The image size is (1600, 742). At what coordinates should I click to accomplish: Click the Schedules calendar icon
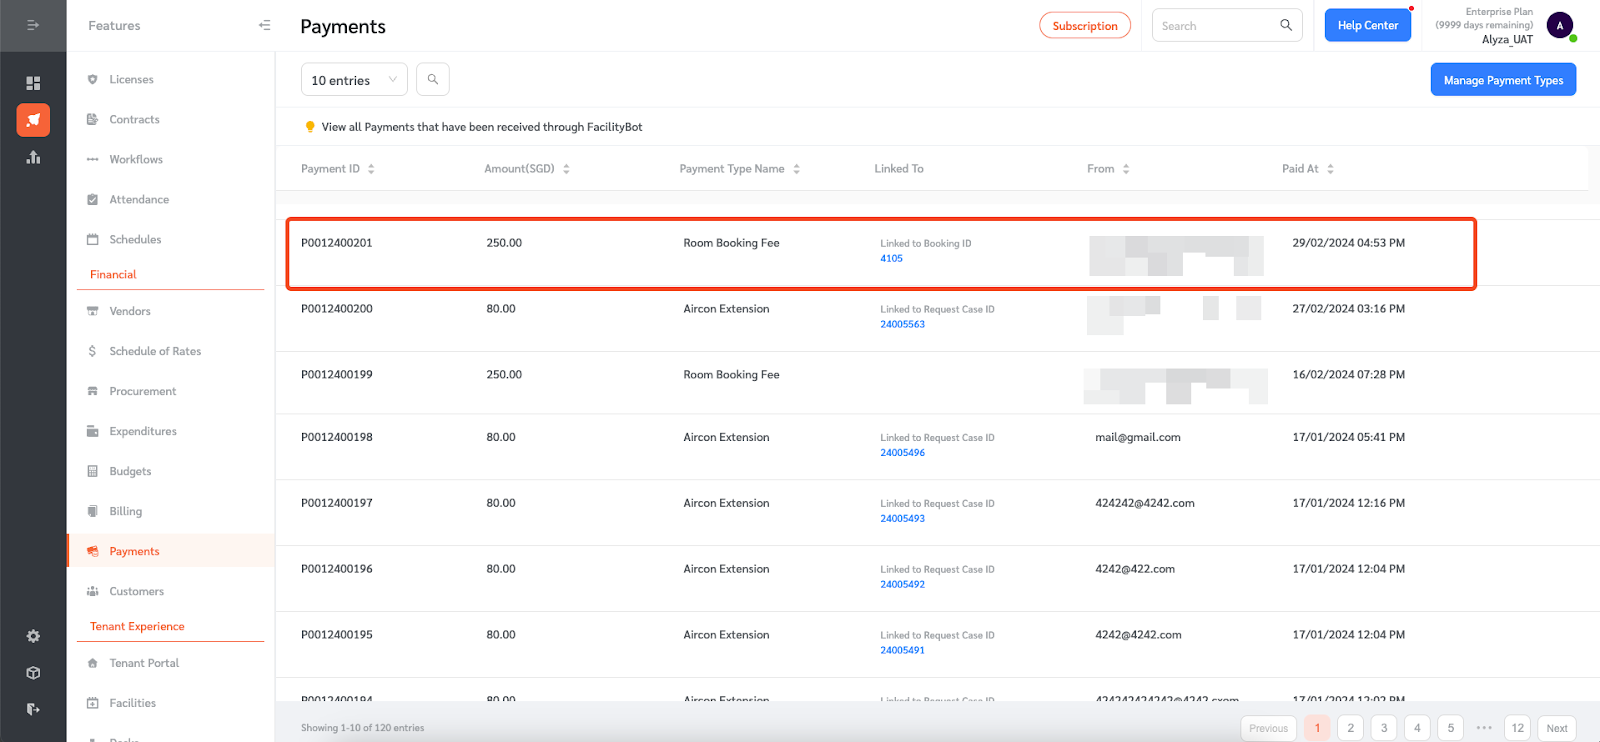point(93,239)
